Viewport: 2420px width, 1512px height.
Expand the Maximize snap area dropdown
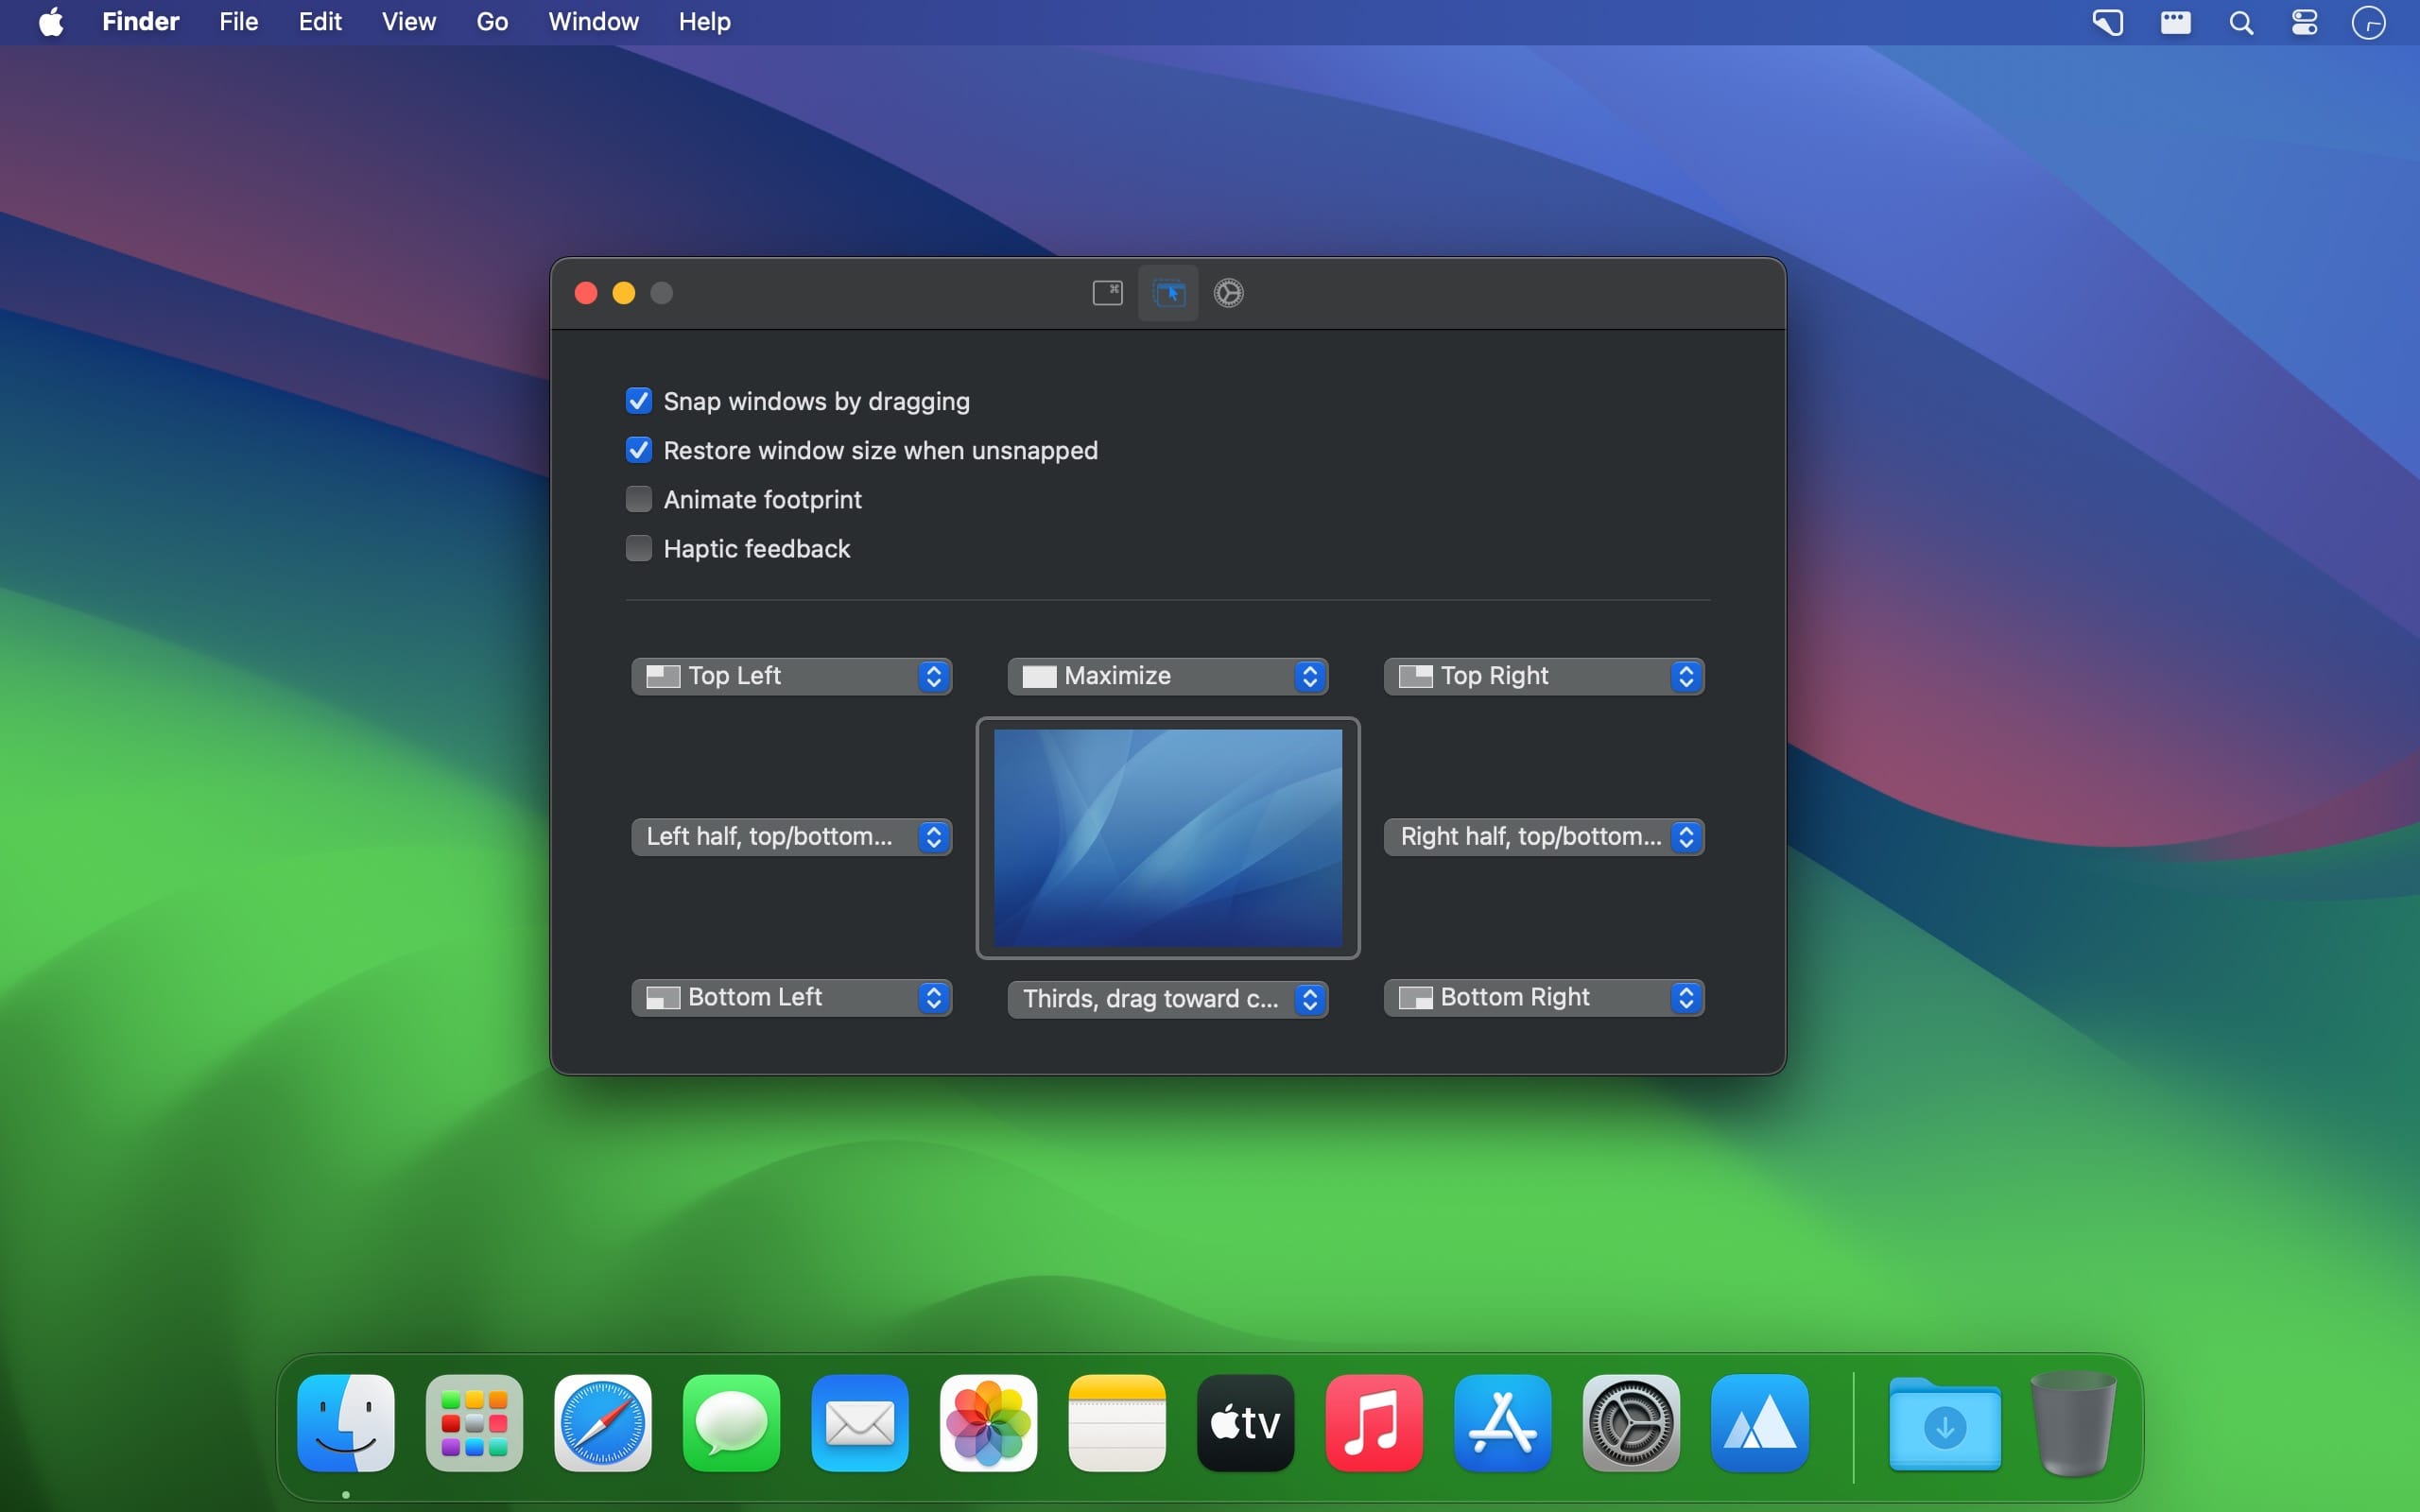pyautogui.click(x=1167, y=676)
